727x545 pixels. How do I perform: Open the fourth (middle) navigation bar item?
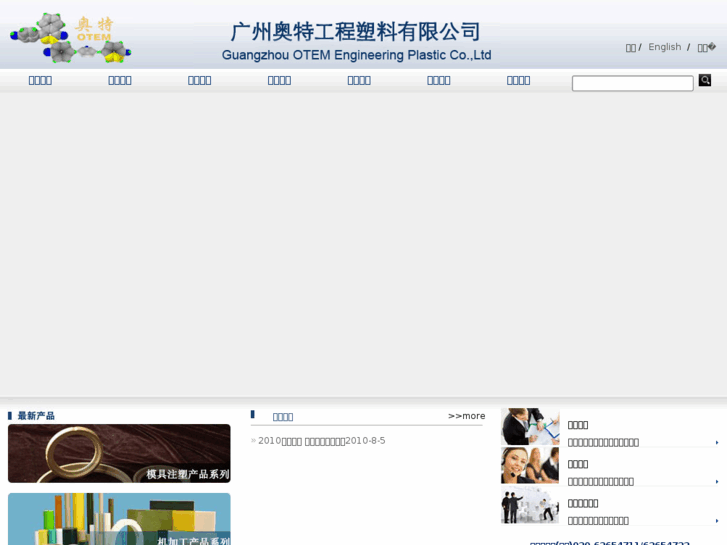(279, 81)
